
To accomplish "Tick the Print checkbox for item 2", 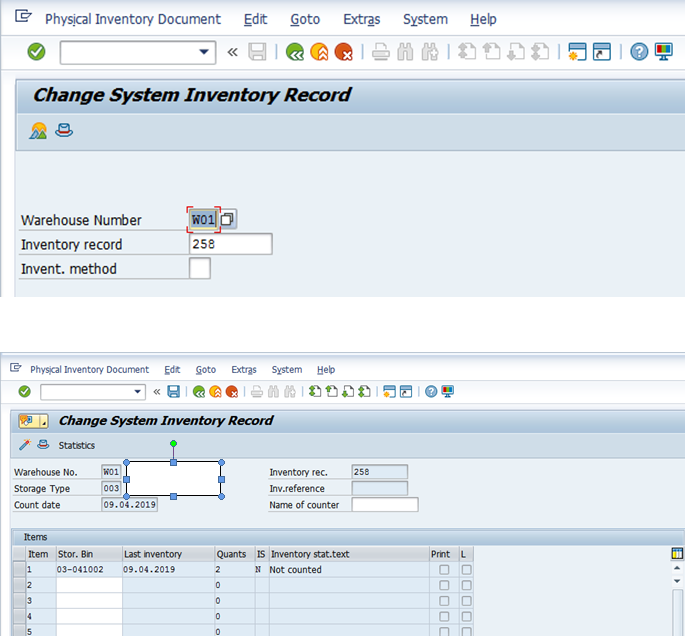I will [x=444, y=585].
